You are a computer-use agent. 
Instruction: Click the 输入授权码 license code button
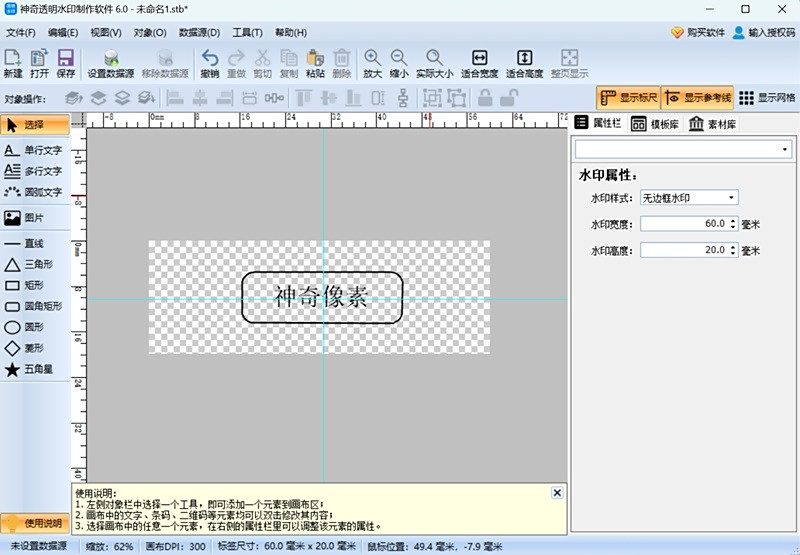(x=764, y=33)
